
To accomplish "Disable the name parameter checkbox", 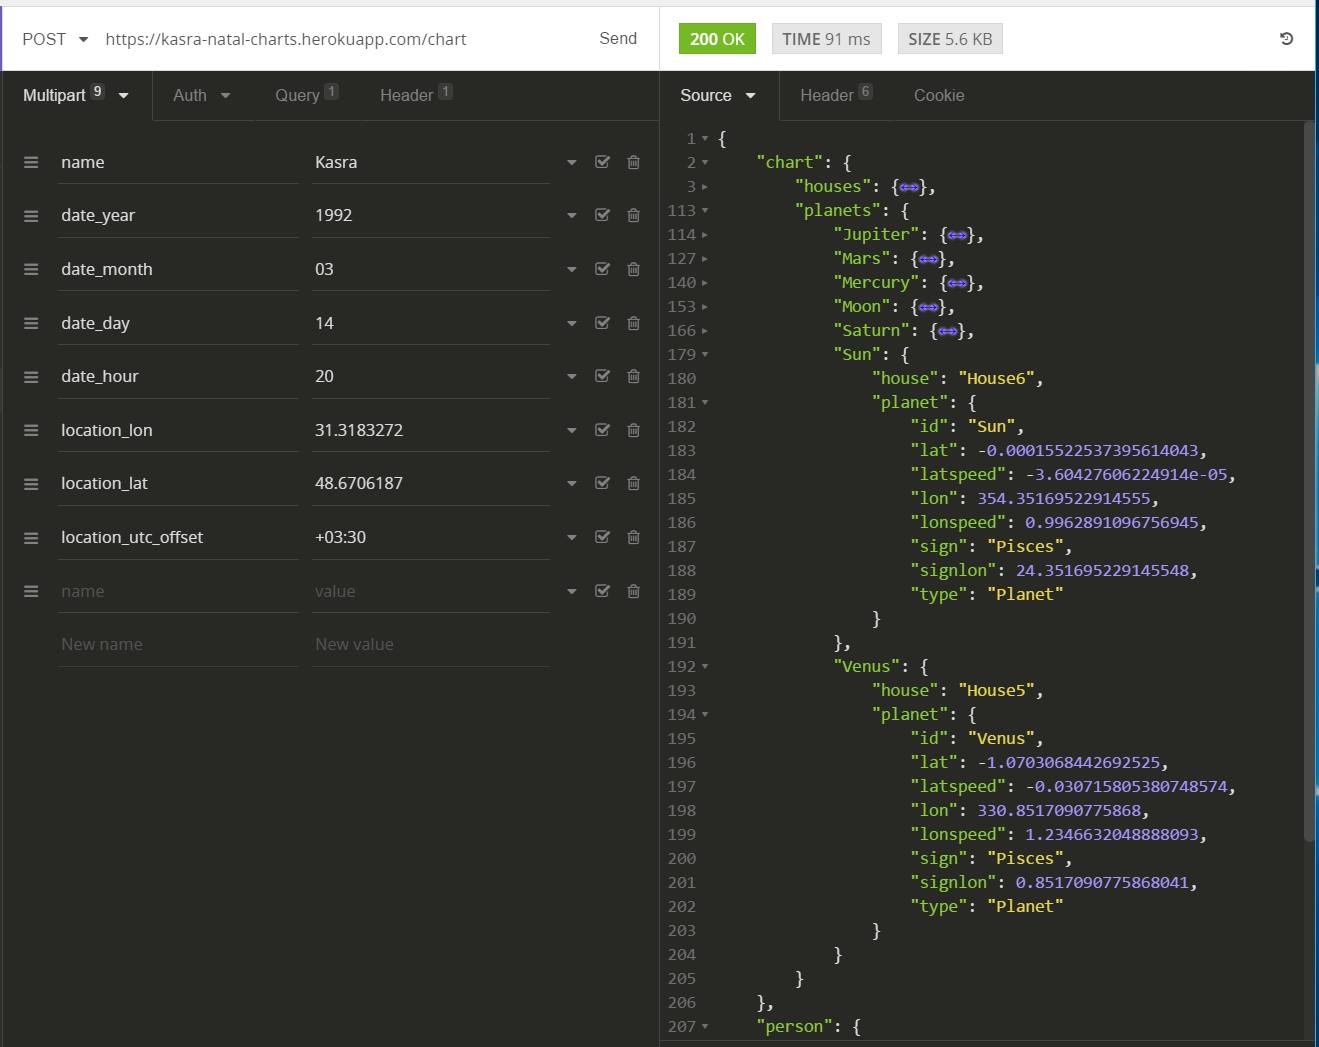I will point(602,162).
